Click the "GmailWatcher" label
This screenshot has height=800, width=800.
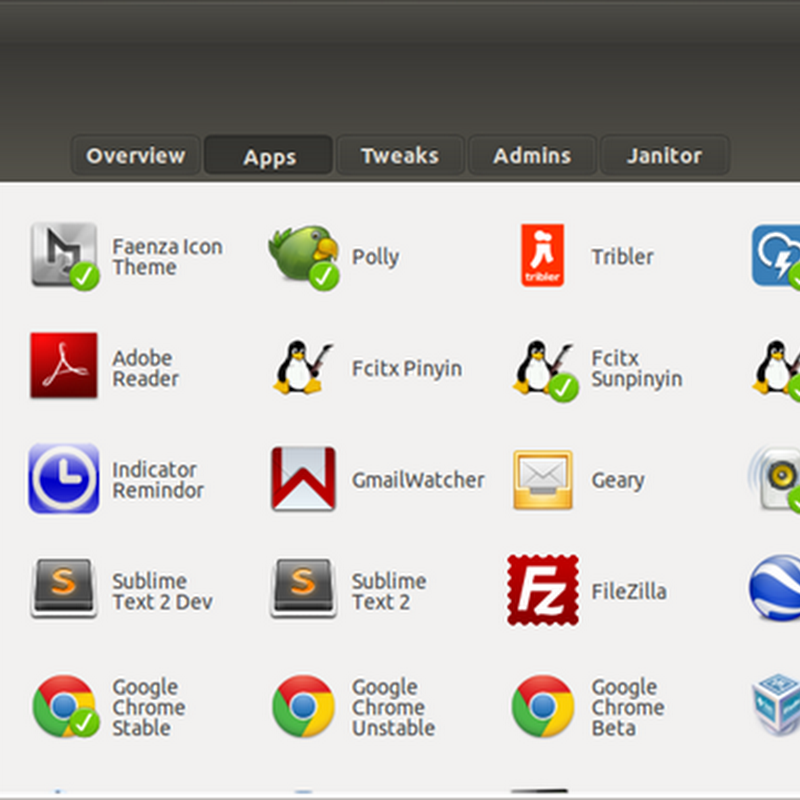[x=418, y=480]
